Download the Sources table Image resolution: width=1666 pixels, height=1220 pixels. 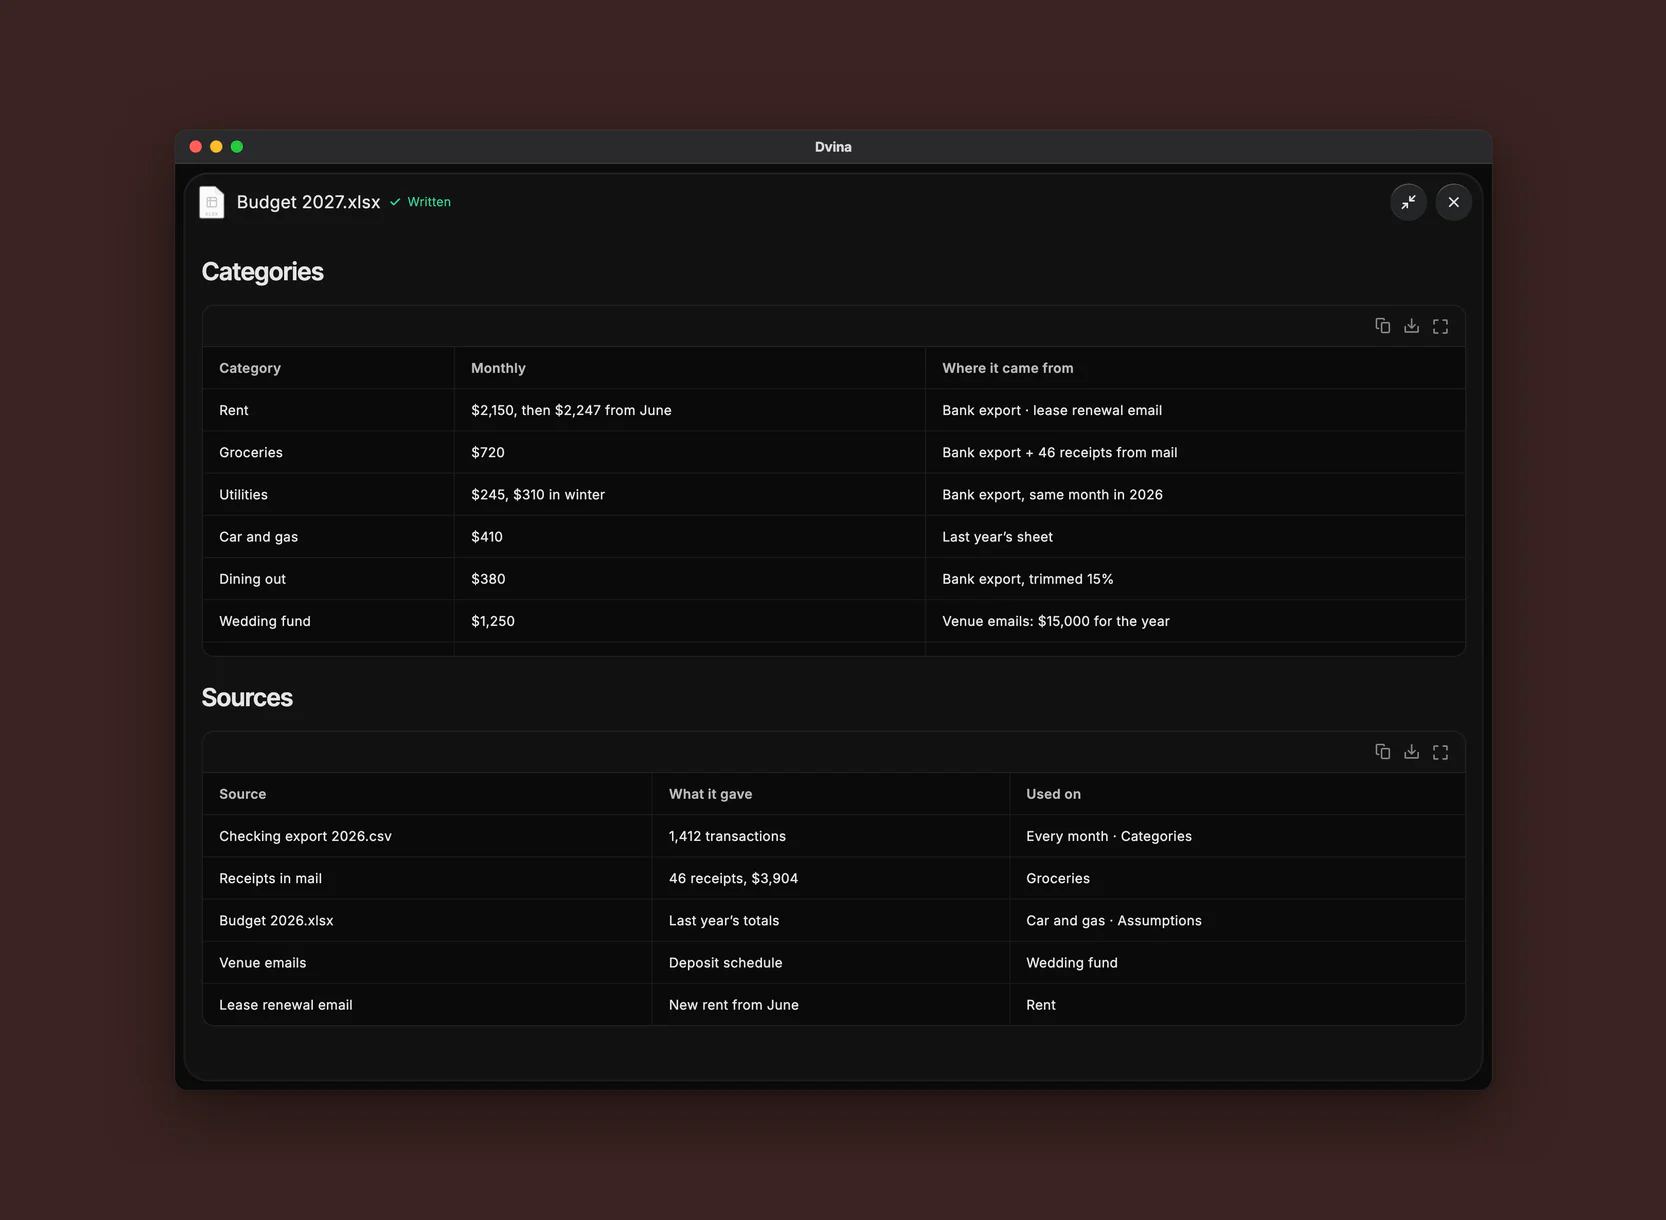tap(1411, 752)
